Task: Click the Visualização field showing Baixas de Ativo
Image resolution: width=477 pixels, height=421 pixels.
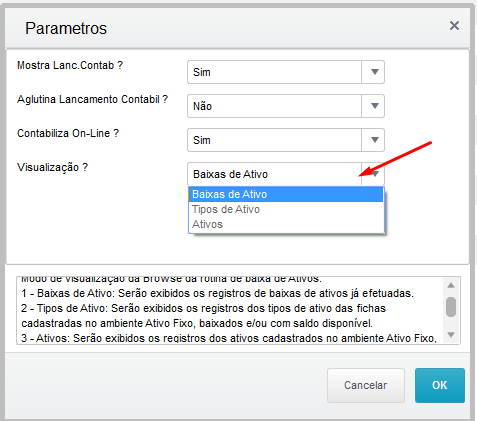Action: click(274, 174)
